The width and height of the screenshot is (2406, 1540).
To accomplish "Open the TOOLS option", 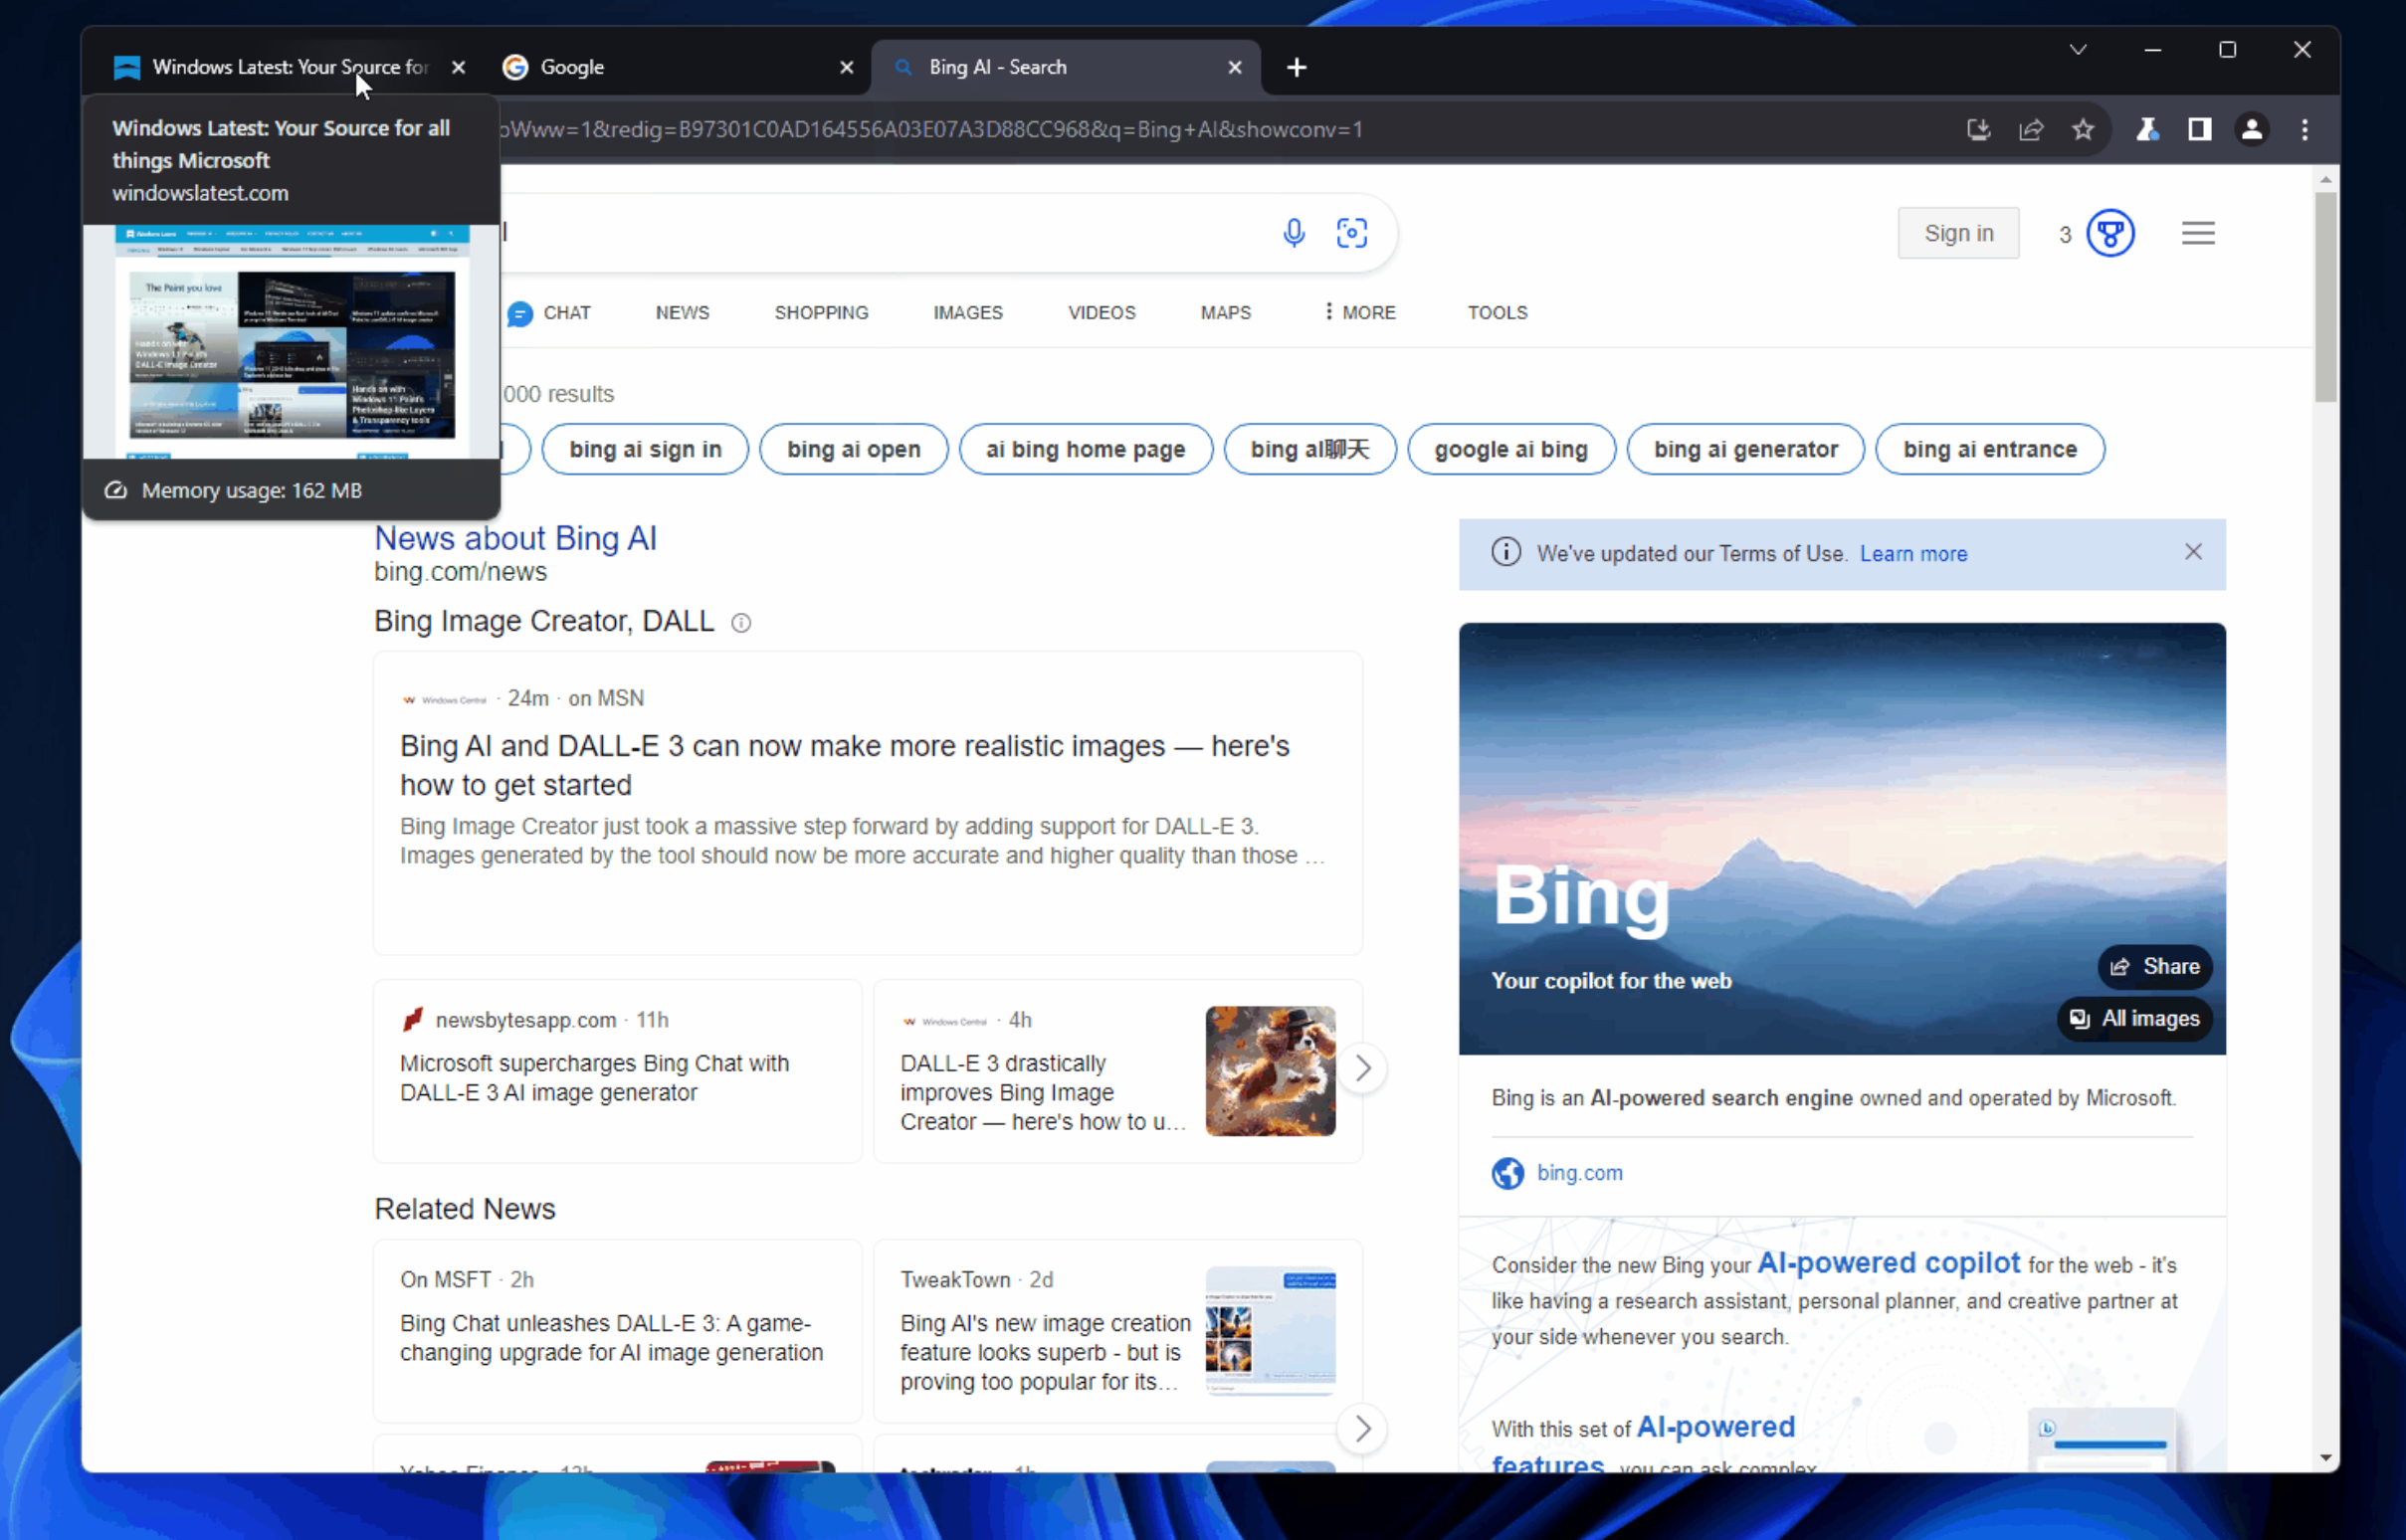I will (1497, 313).
